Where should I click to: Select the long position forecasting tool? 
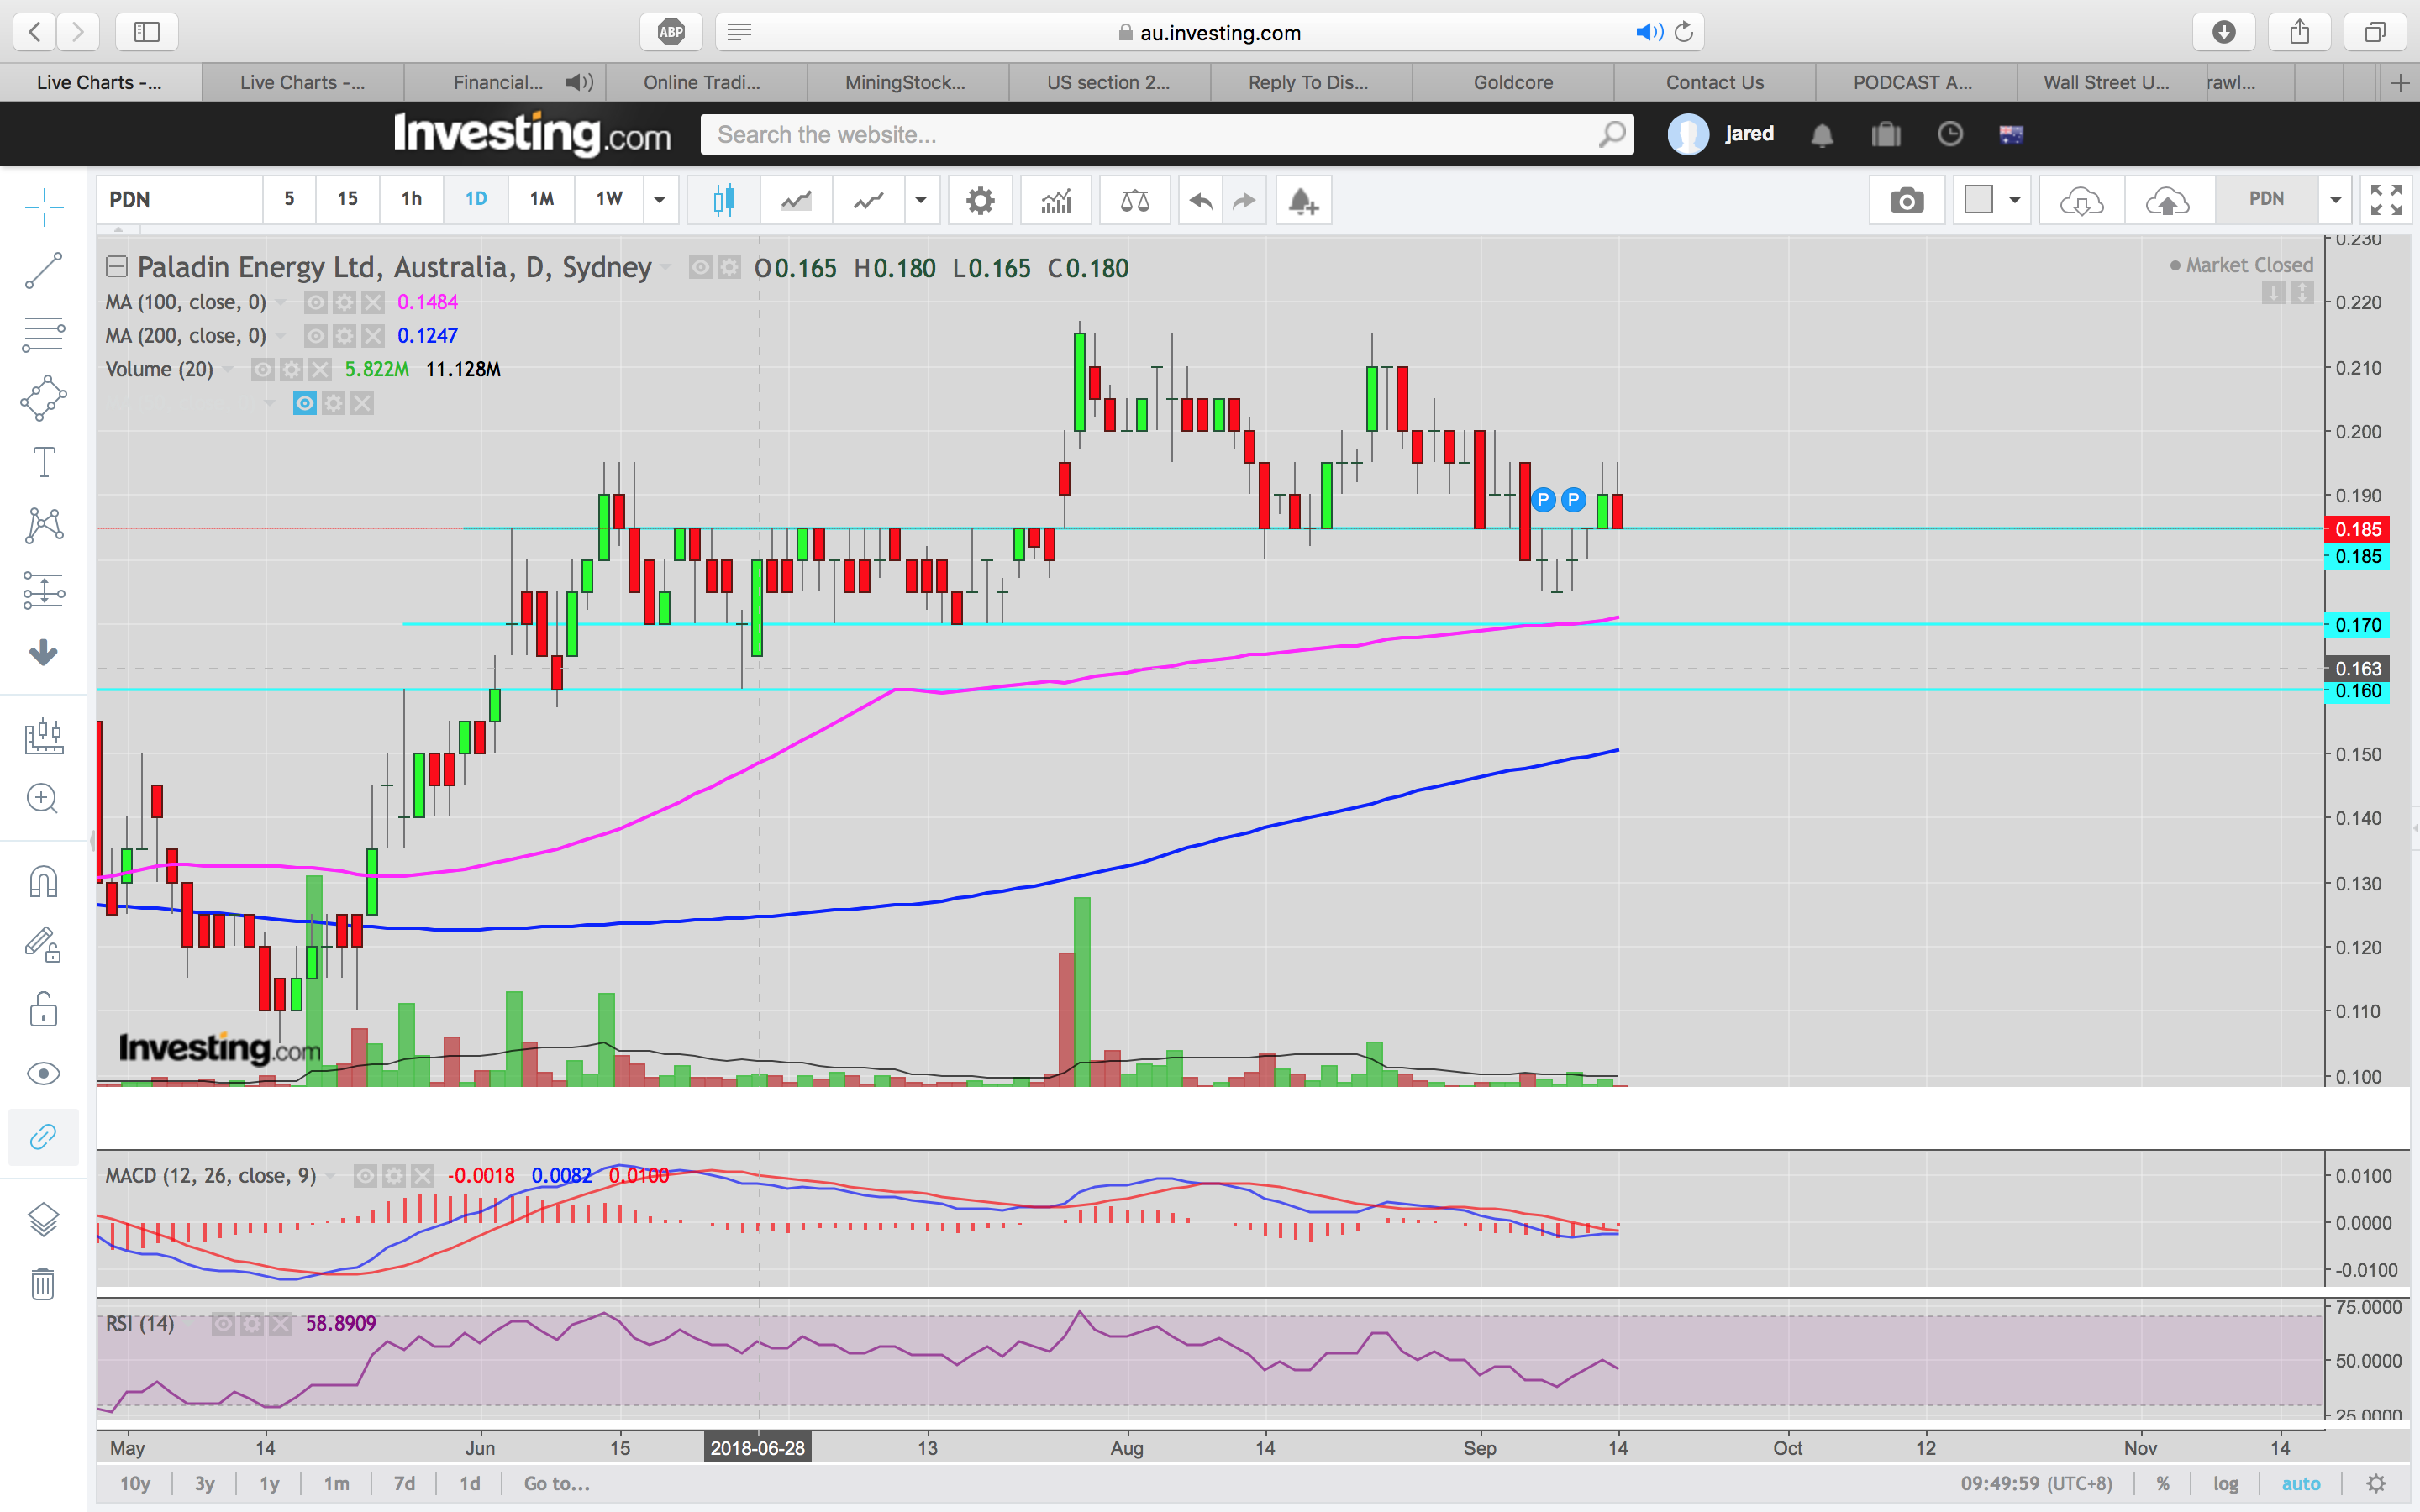pos(44,590)
